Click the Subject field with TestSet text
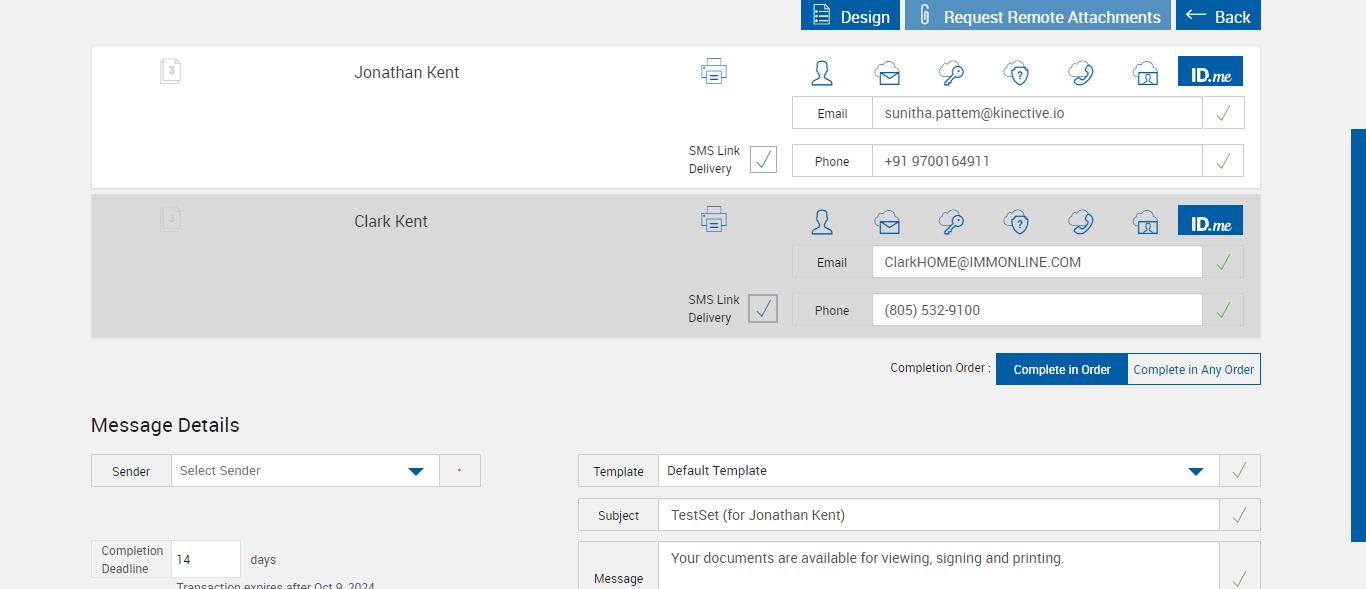This screenshot has height=589, width=1366. 938,515
